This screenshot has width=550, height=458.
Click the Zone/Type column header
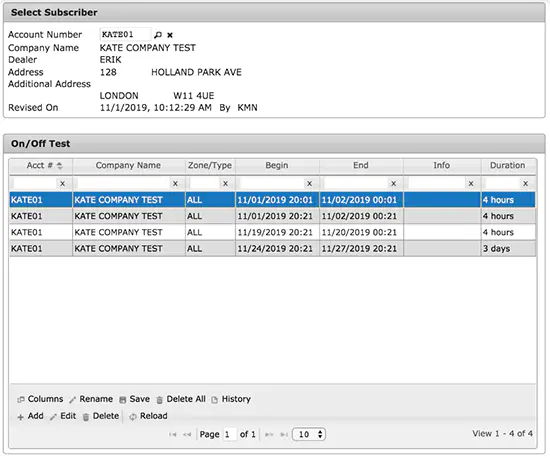click(x=210, y=165)
